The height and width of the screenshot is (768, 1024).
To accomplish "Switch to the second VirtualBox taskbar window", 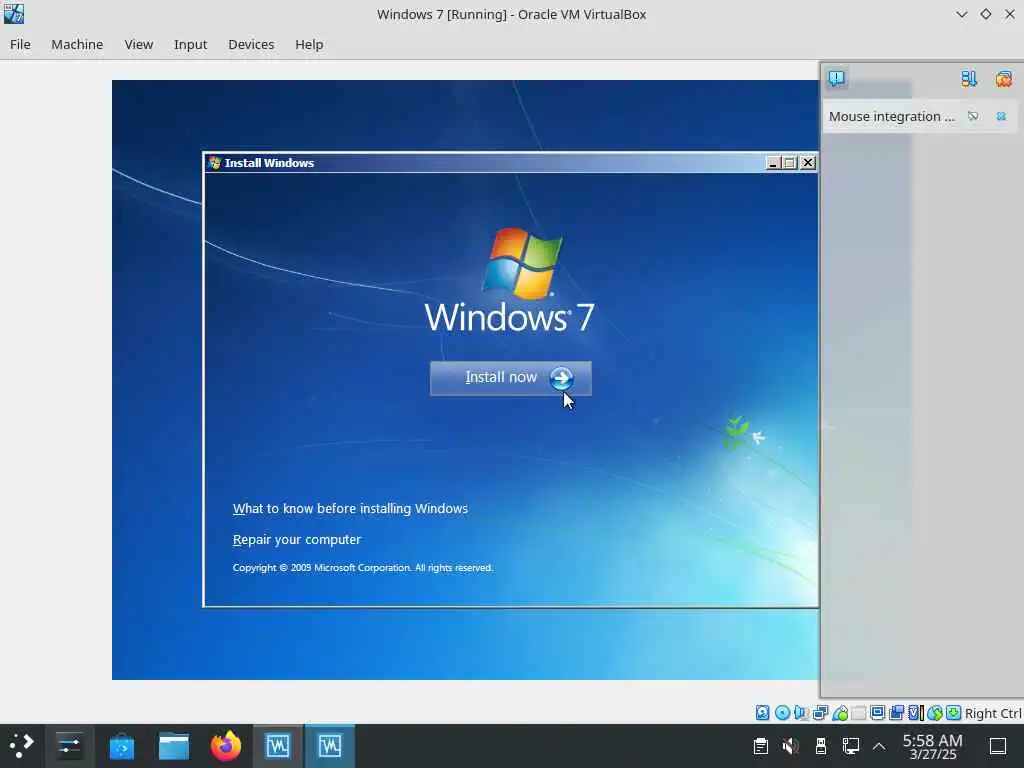I will [x=330, y=746].
